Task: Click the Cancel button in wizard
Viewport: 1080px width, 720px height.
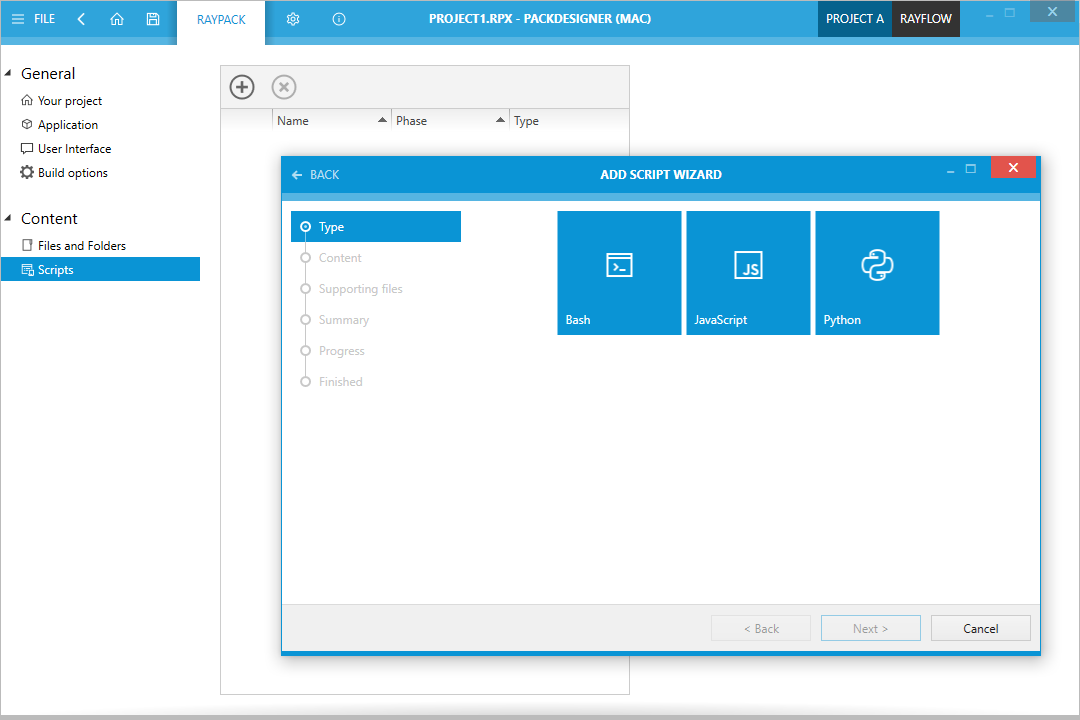Action: tap(980, 628)
